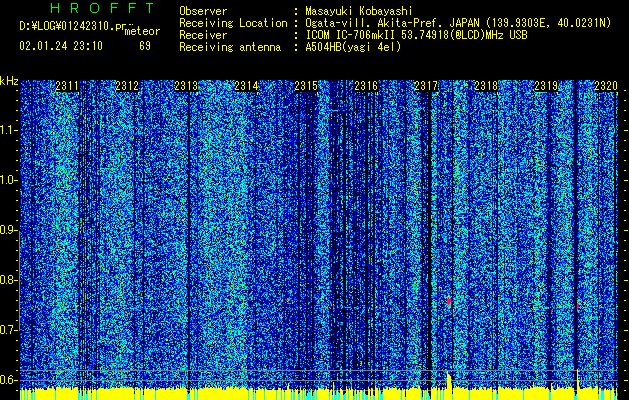Viewport: 629px width, 400px height.
Task: Click the 'Observer' field label
Action: coord(203,11)
